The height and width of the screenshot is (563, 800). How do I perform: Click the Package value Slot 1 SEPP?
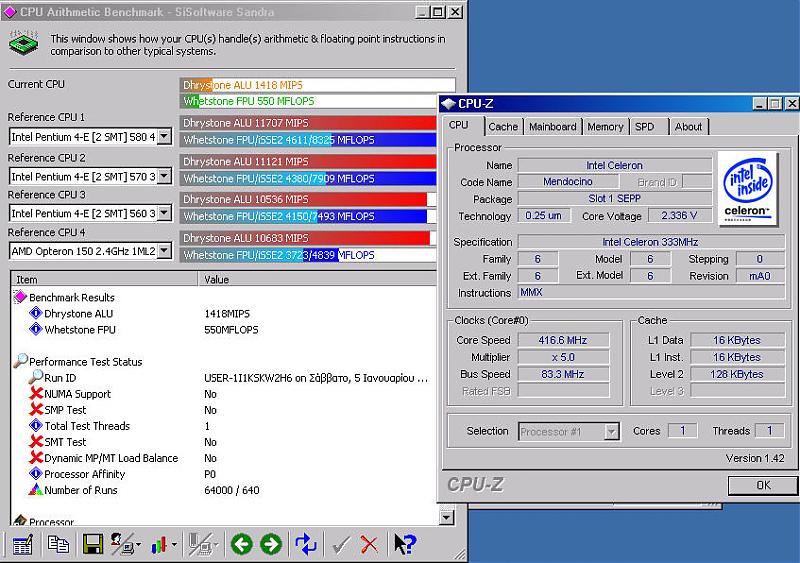coord(614,199)
